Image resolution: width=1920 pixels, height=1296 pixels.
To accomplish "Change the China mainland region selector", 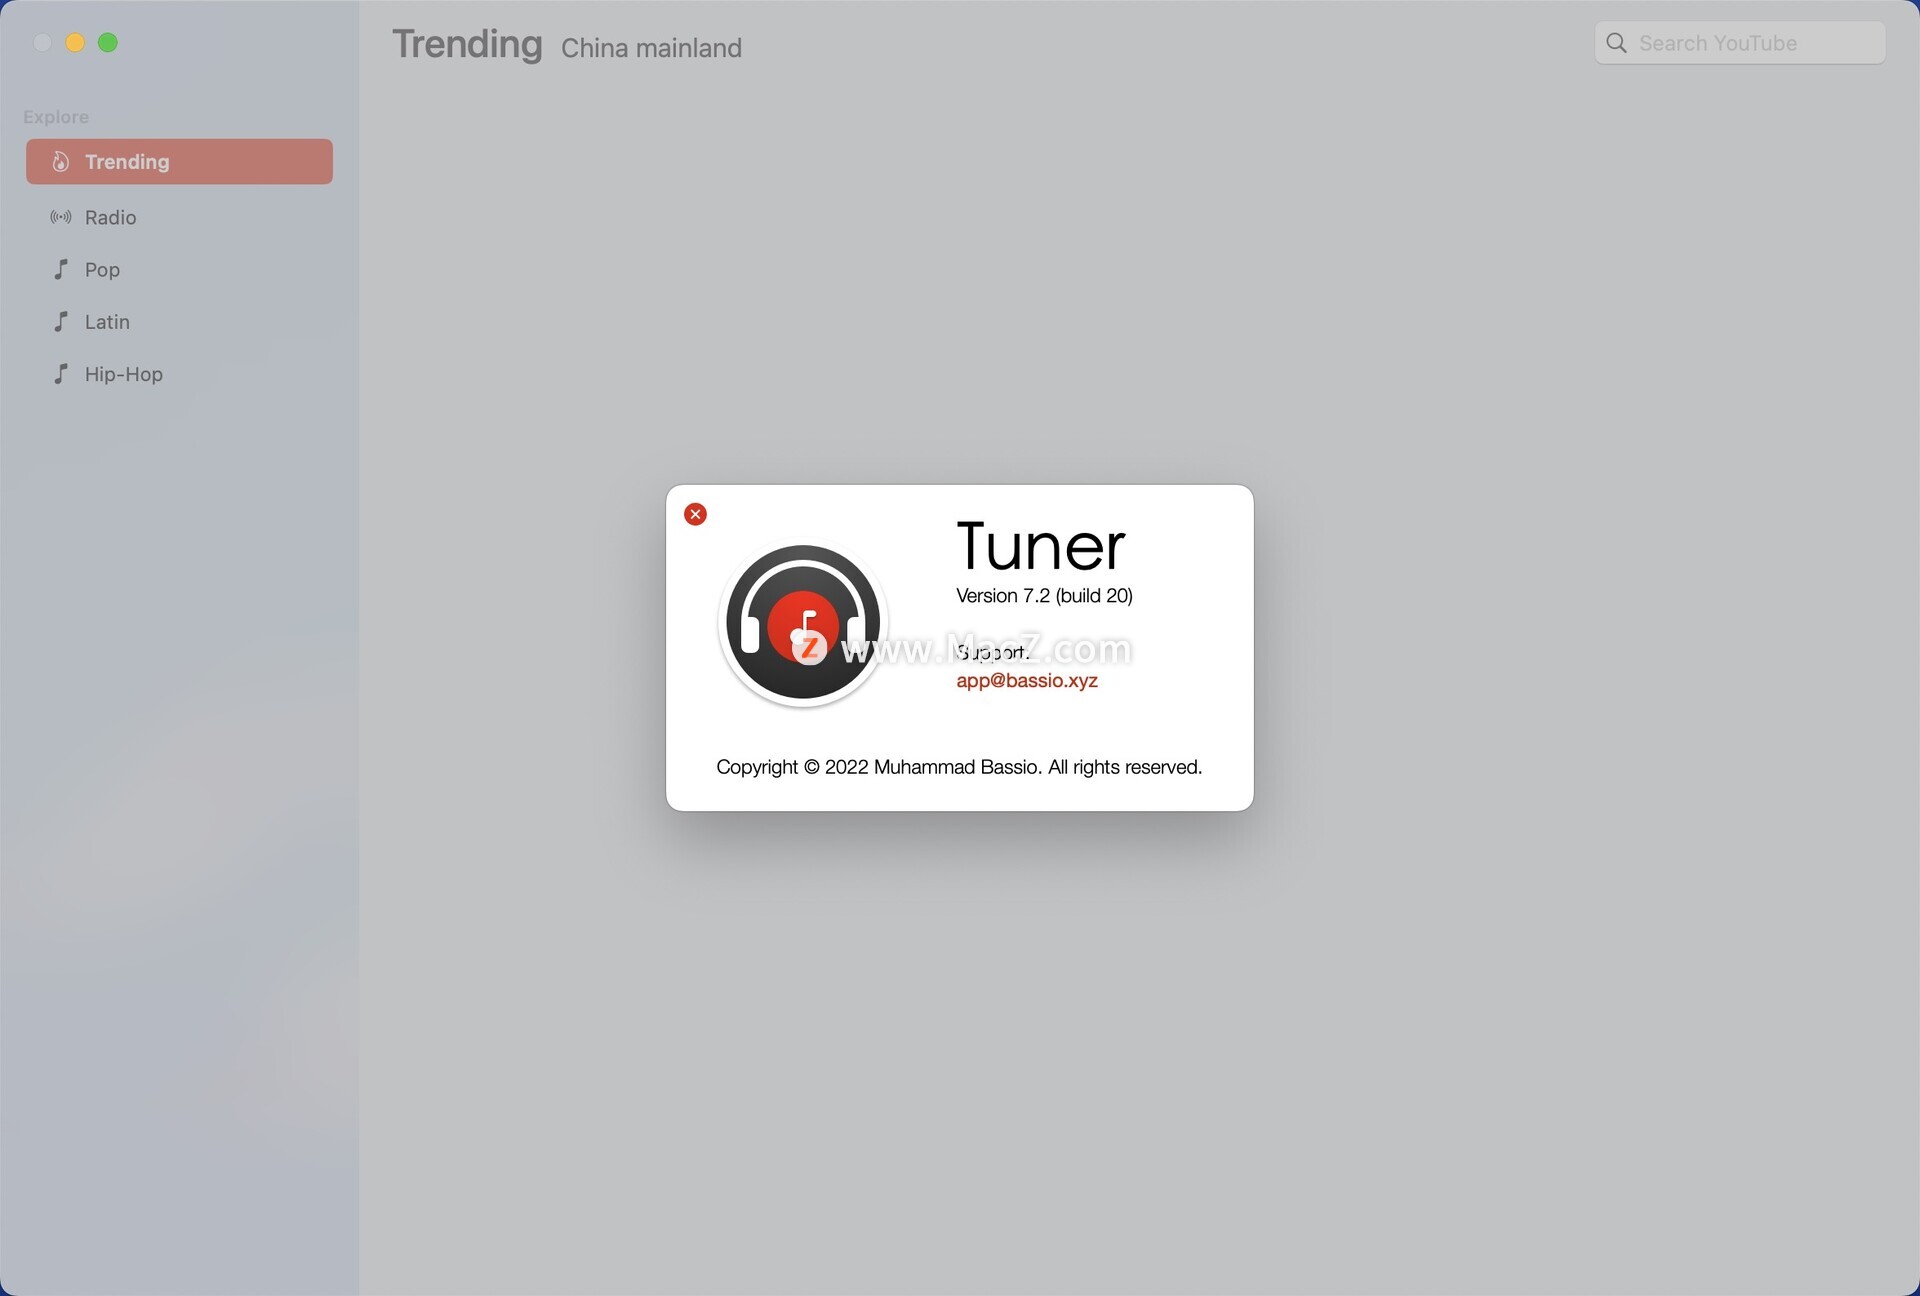I will (651, 48).
